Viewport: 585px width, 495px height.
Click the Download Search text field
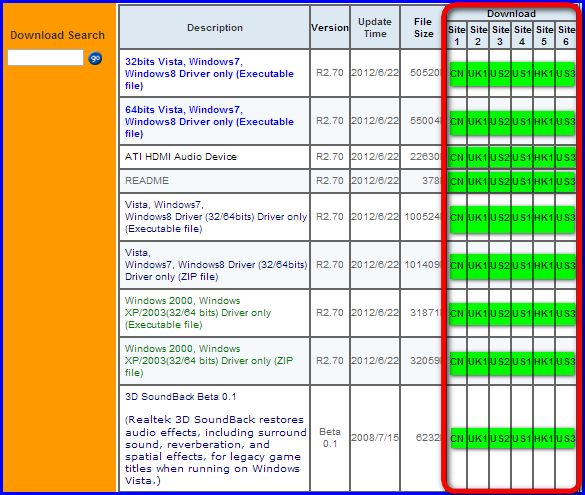coord(46,58)
